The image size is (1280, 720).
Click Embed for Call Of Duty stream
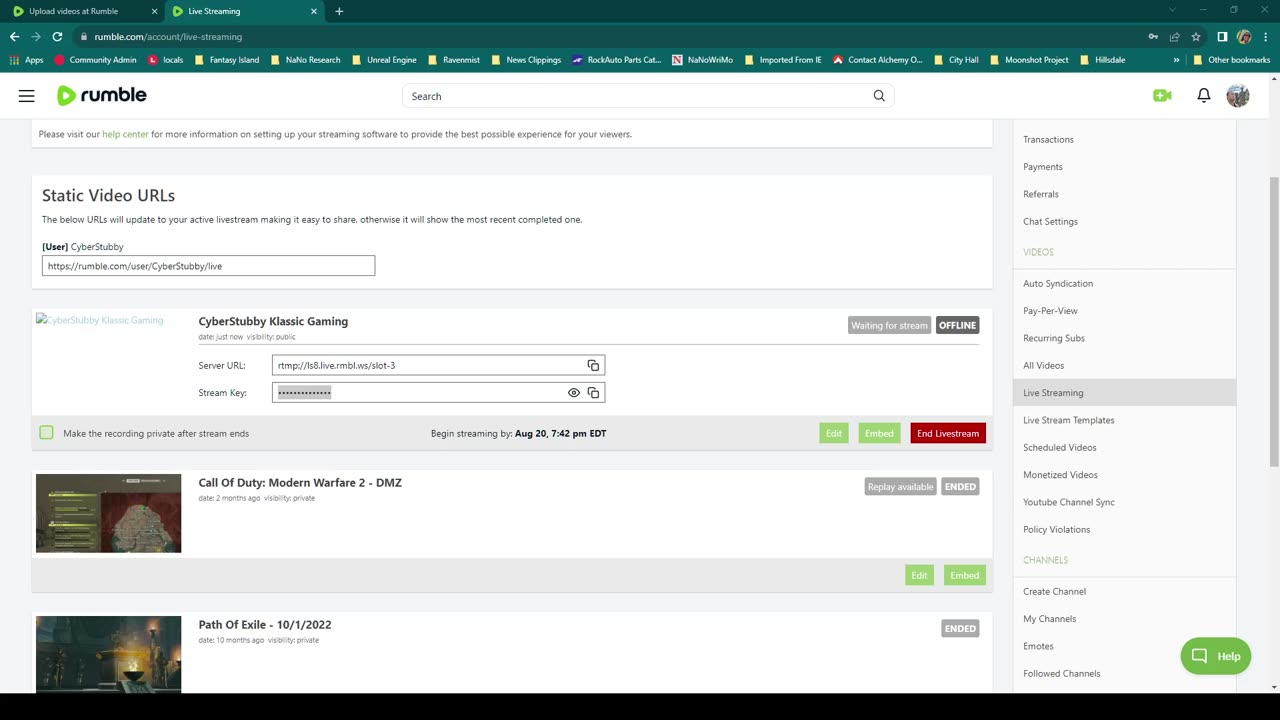pos(964,575)
